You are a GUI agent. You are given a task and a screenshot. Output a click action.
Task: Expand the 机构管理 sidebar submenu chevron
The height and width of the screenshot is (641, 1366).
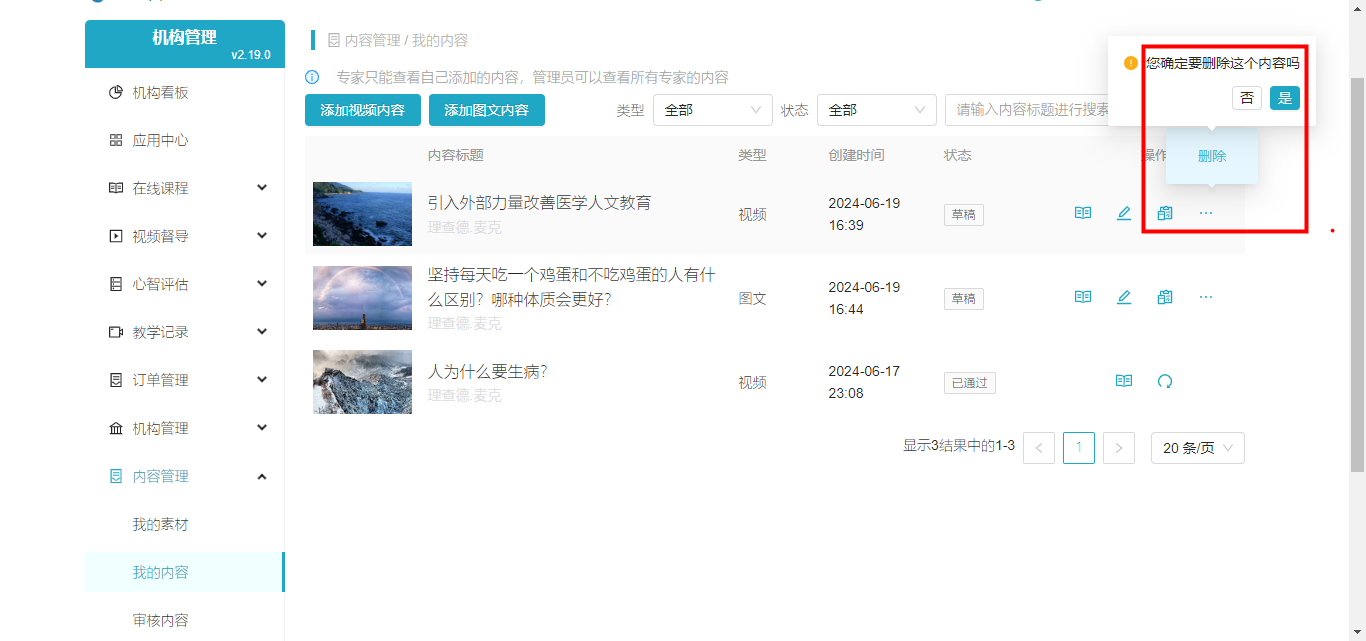pos(262,428)
